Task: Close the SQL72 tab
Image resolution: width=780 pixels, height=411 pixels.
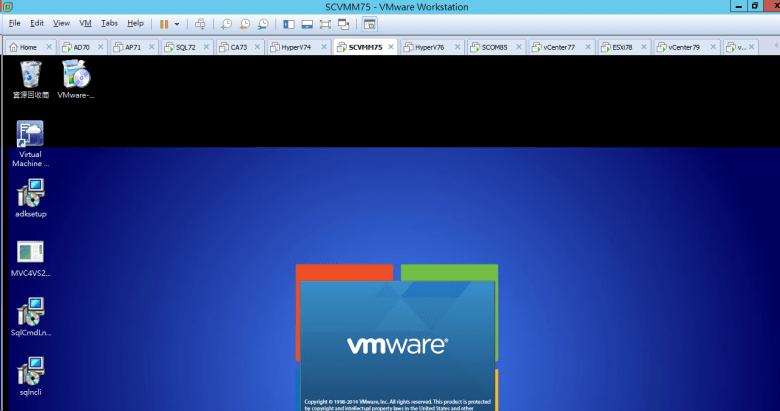Action: click(204, 47)
